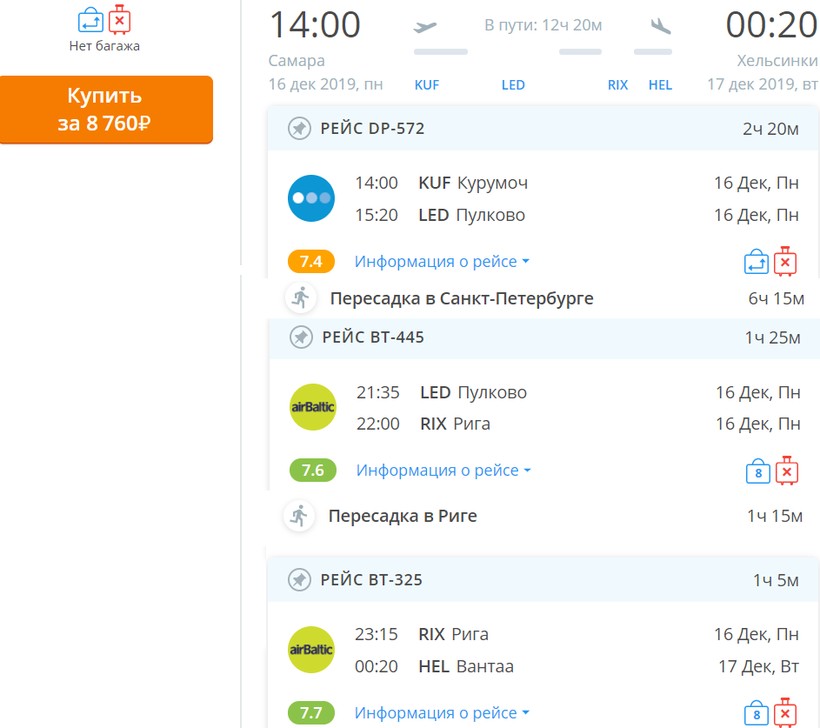Click the orange Buy for 8 760₽ button
The height and width of the screenshot is (728, 820).
[106, 110]
